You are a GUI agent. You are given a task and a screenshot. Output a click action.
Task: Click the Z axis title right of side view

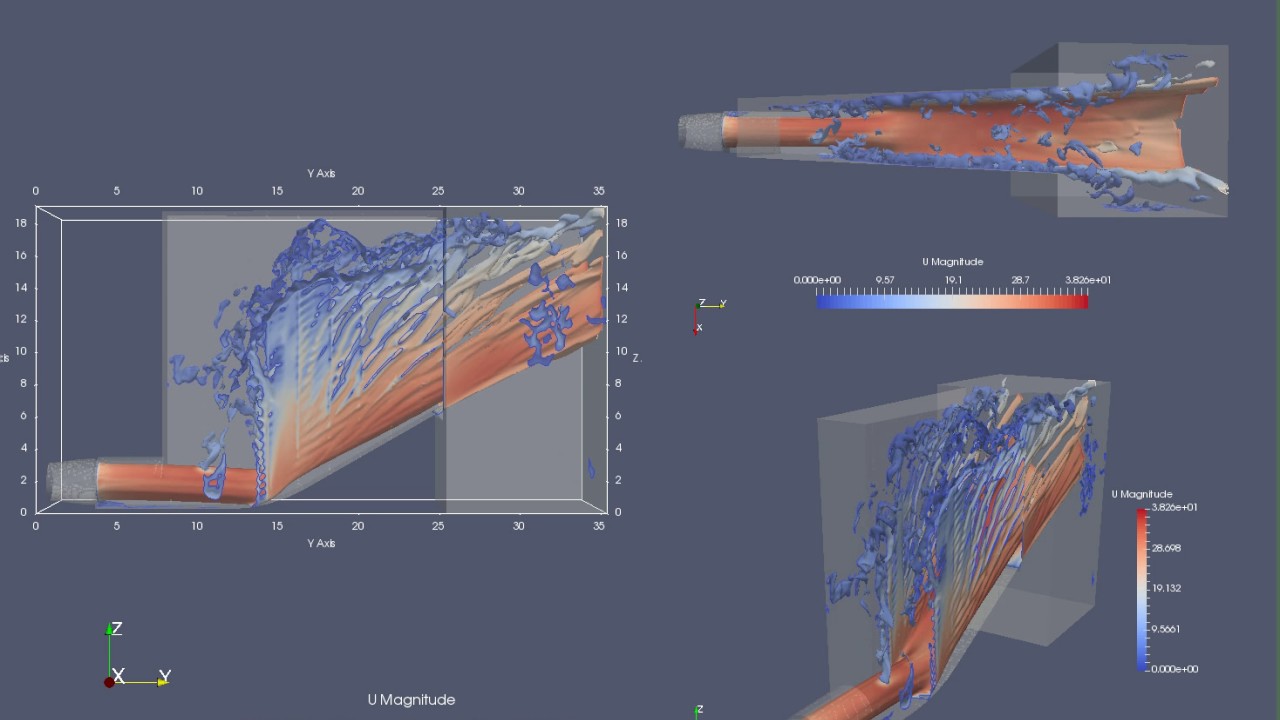click(x=637, y=358)
